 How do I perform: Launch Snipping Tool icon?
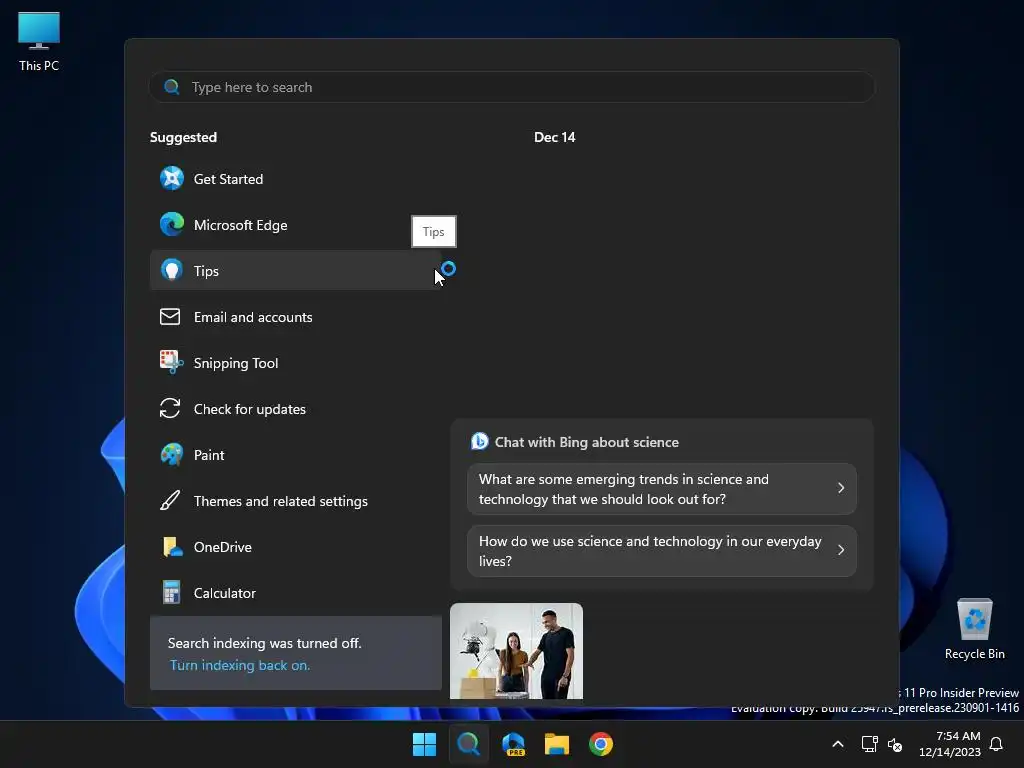click(x=171, y=362)
